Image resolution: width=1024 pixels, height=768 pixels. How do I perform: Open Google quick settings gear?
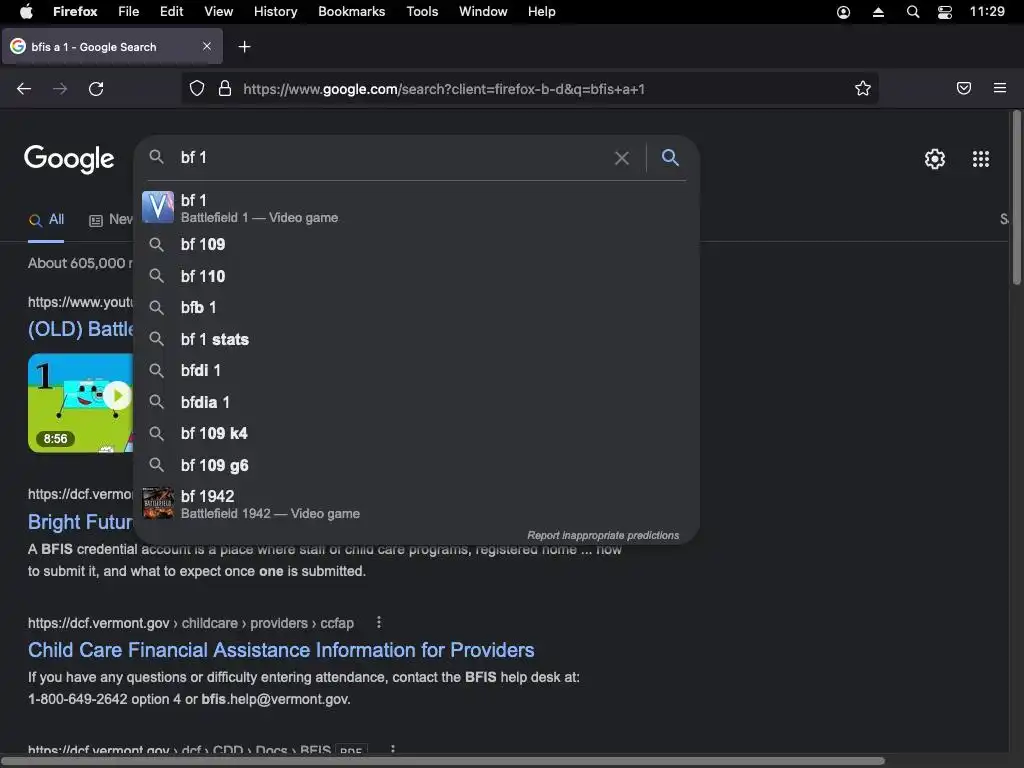(935, 159)
